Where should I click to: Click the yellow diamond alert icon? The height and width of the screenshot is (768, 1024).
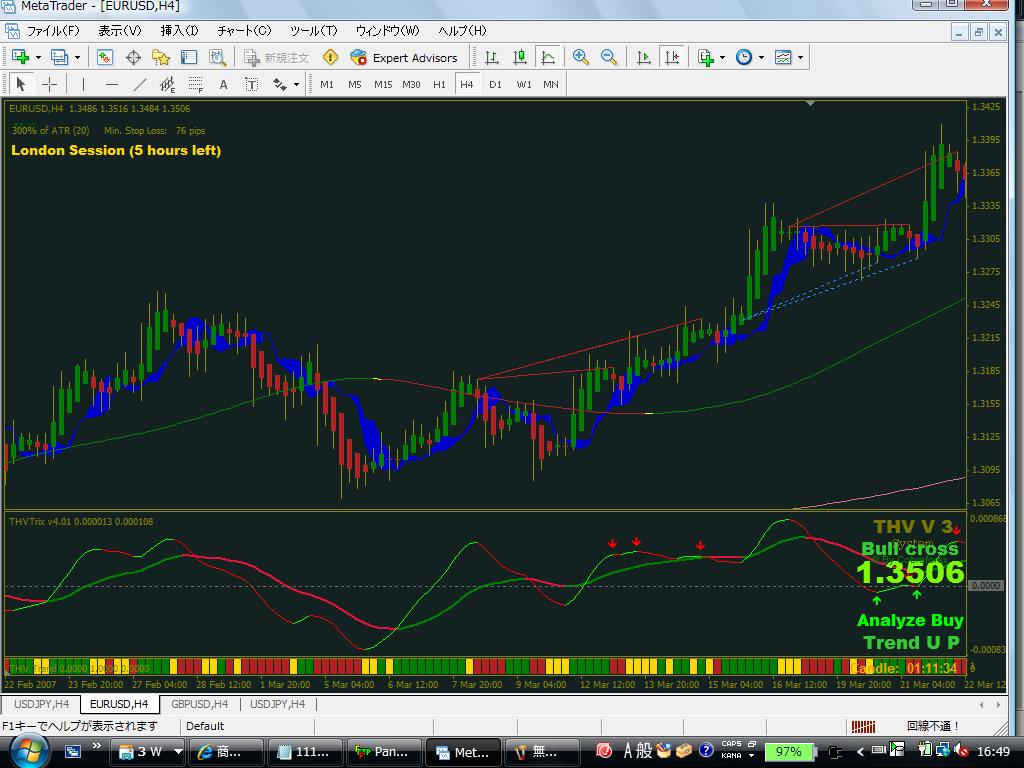(x=330, y=57)
